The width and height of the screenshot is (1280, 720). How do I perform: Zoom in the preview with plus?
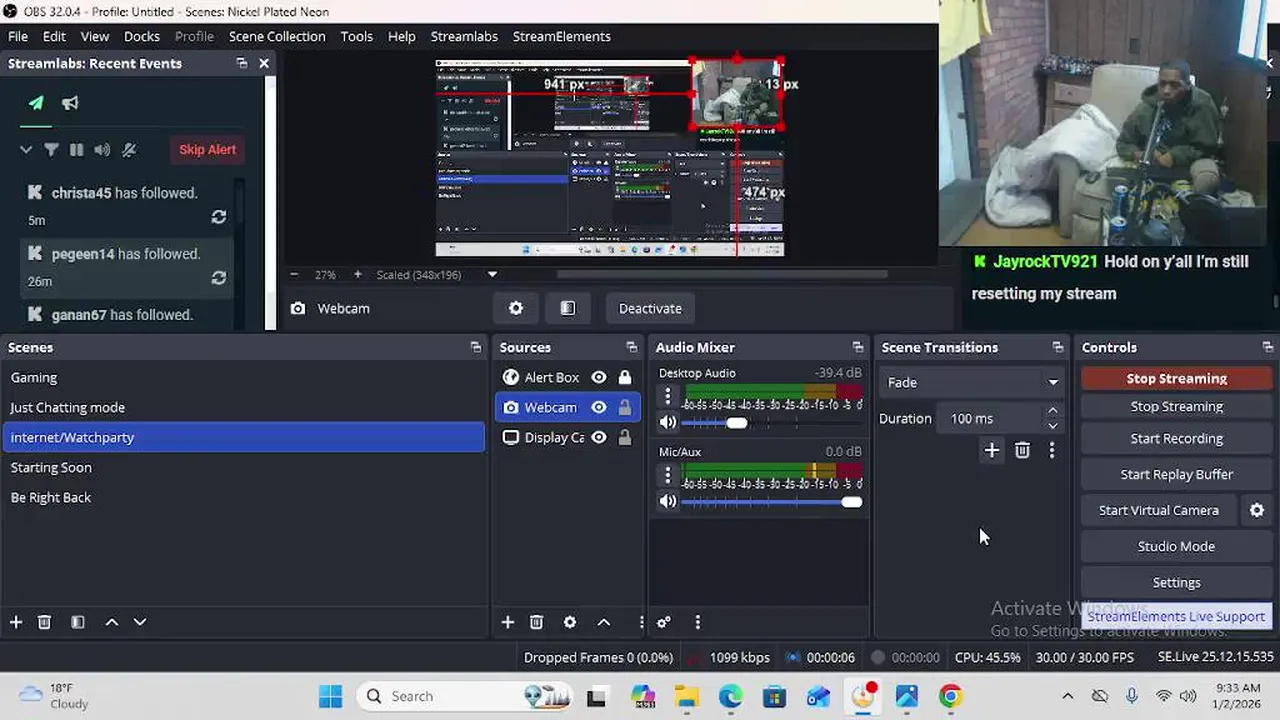click(357, 274)
